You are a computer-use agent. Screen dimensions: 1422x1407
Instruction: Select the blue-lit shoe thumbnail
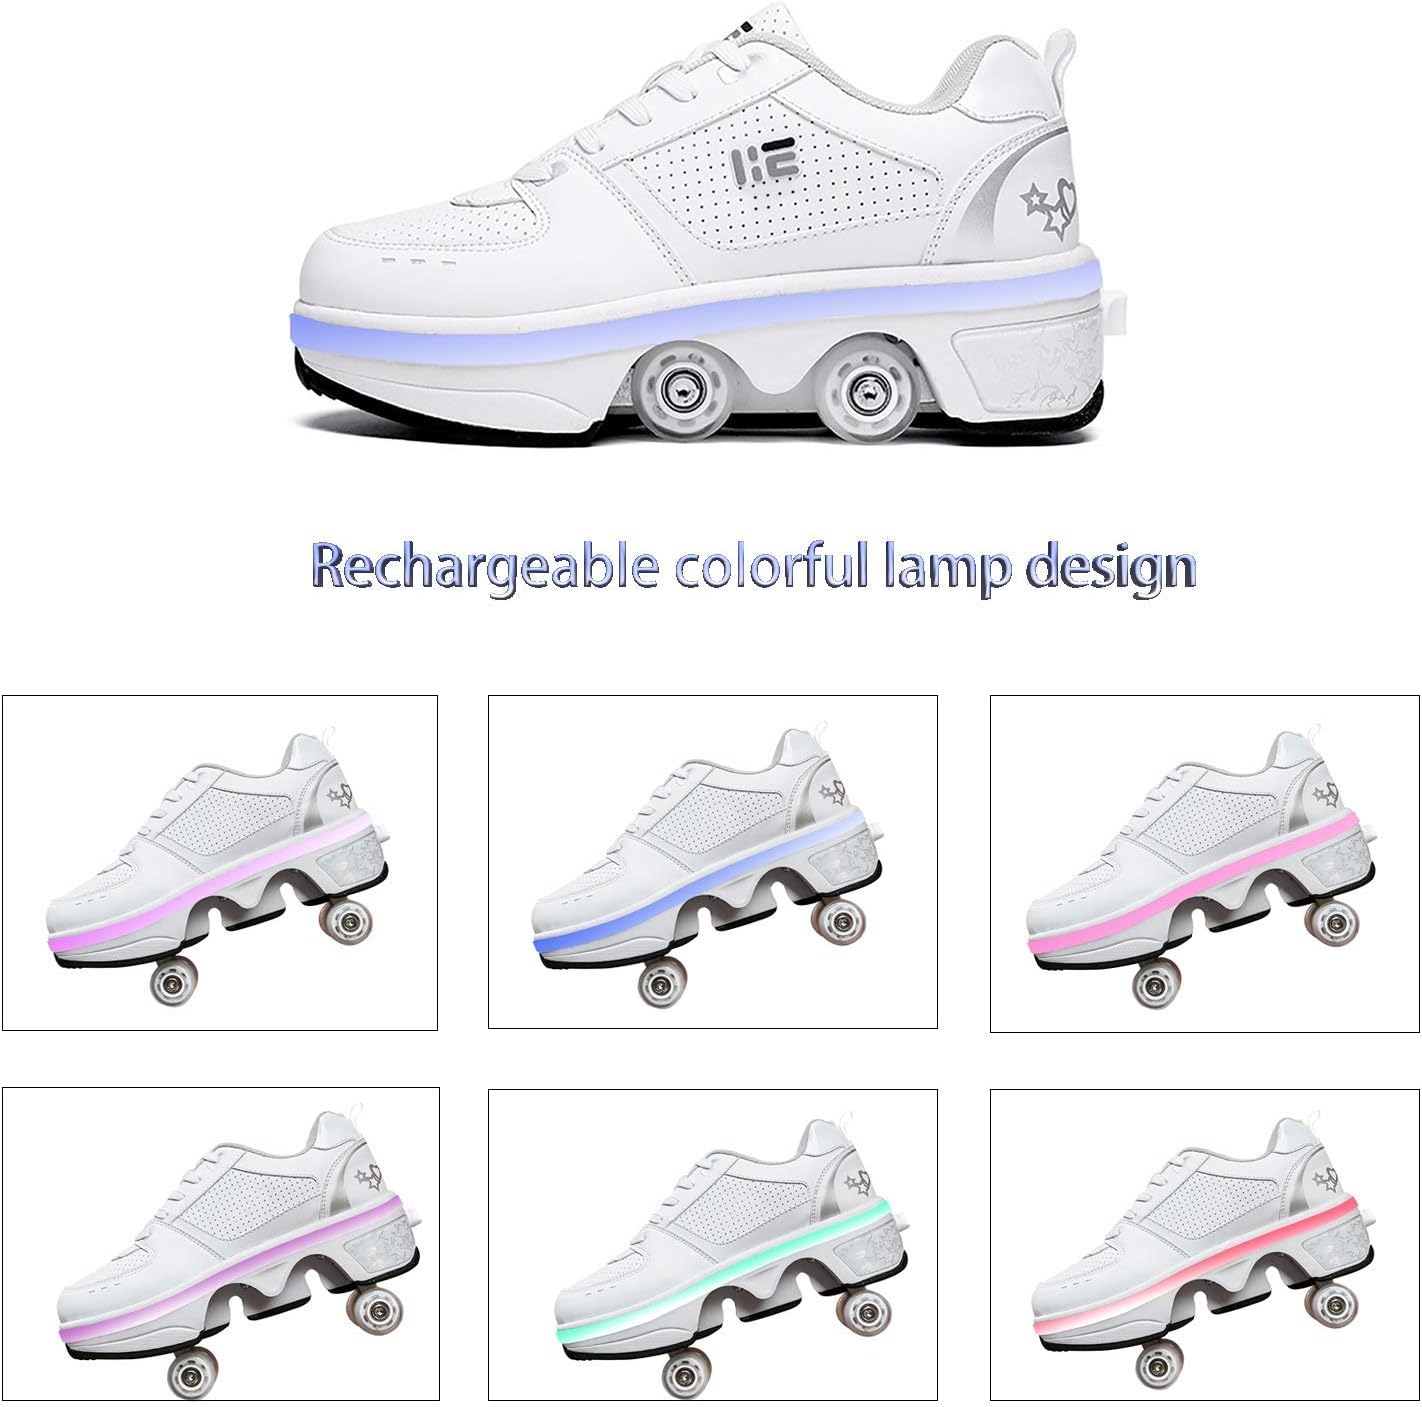click(712, 862)
